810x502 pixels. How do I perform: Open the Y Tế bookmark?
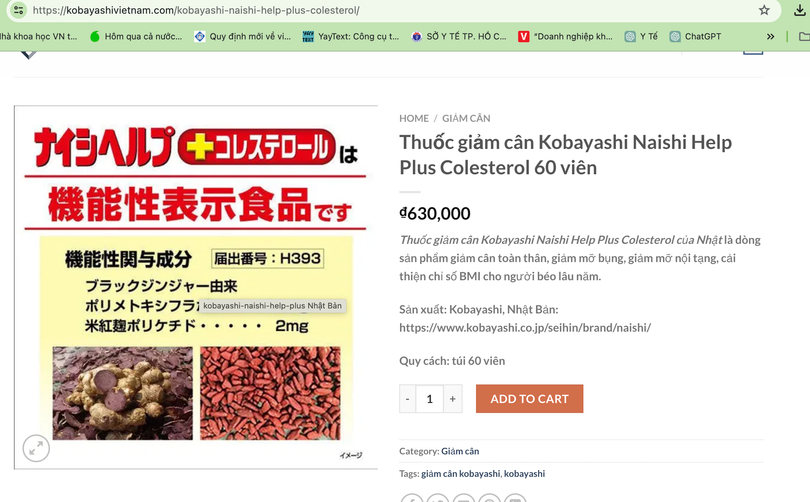[641, 36]
